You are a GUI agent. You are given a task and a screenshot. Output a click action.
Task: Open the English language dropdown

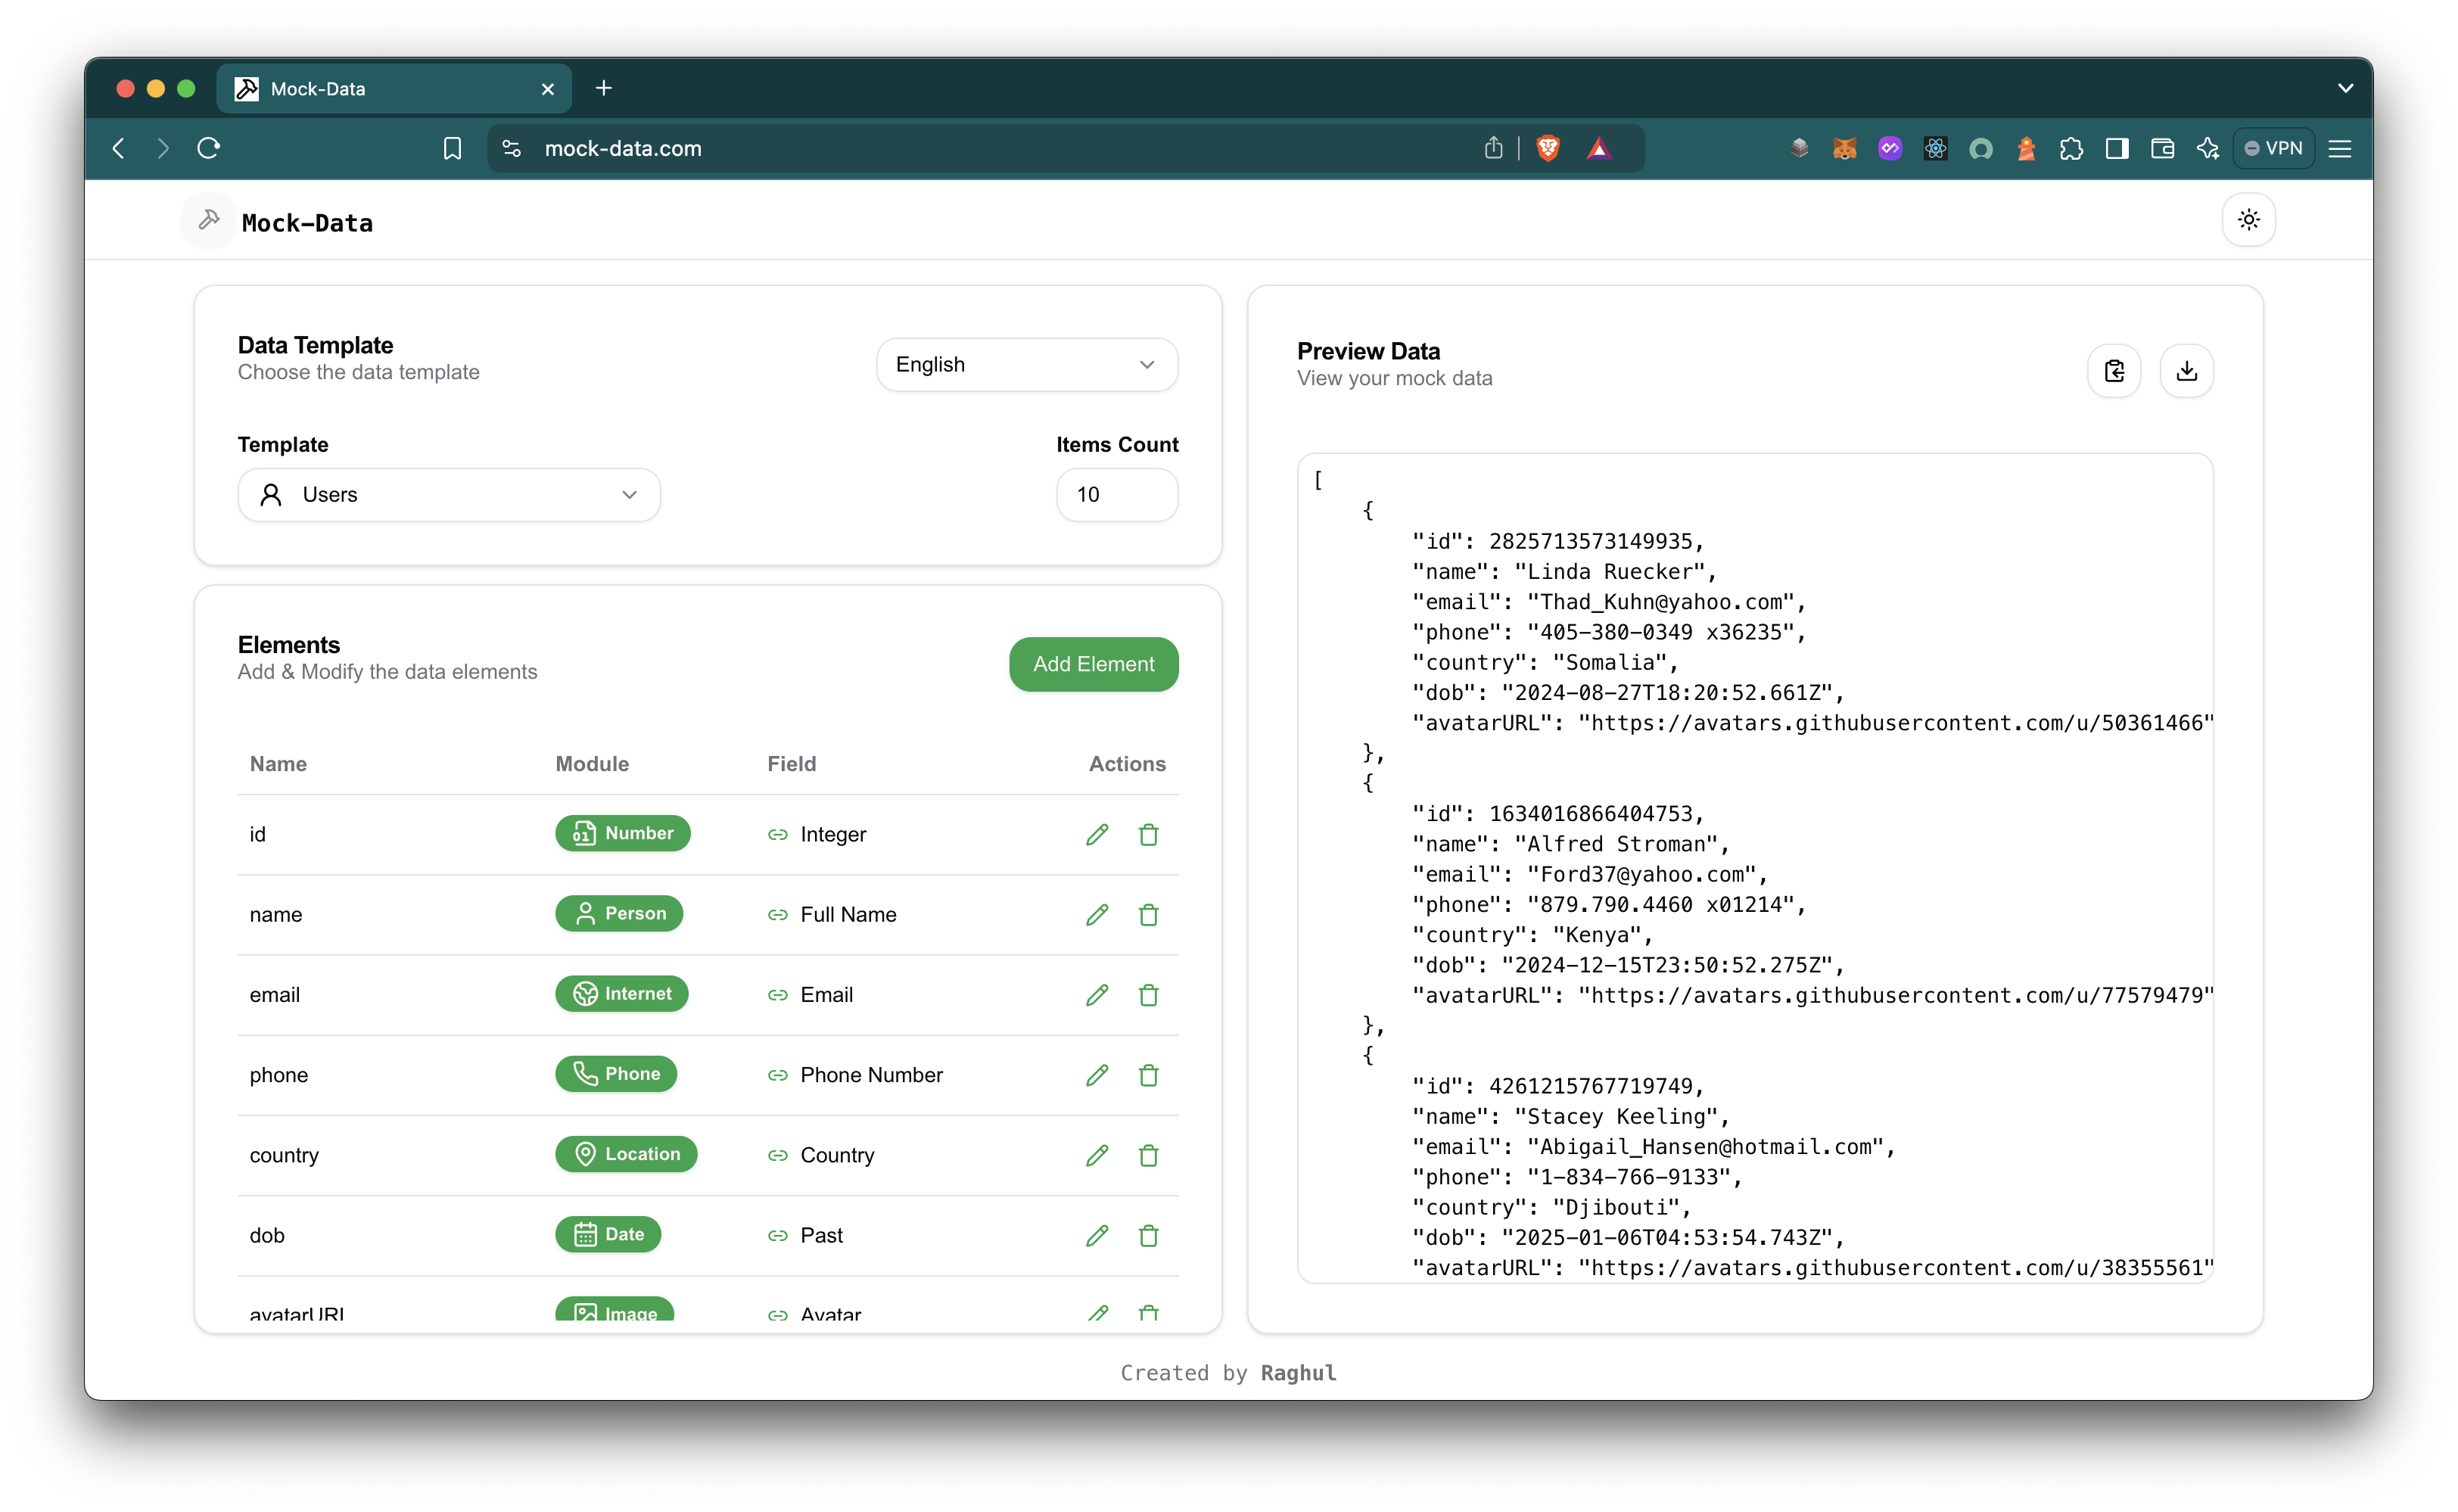tap(1027, 365)
